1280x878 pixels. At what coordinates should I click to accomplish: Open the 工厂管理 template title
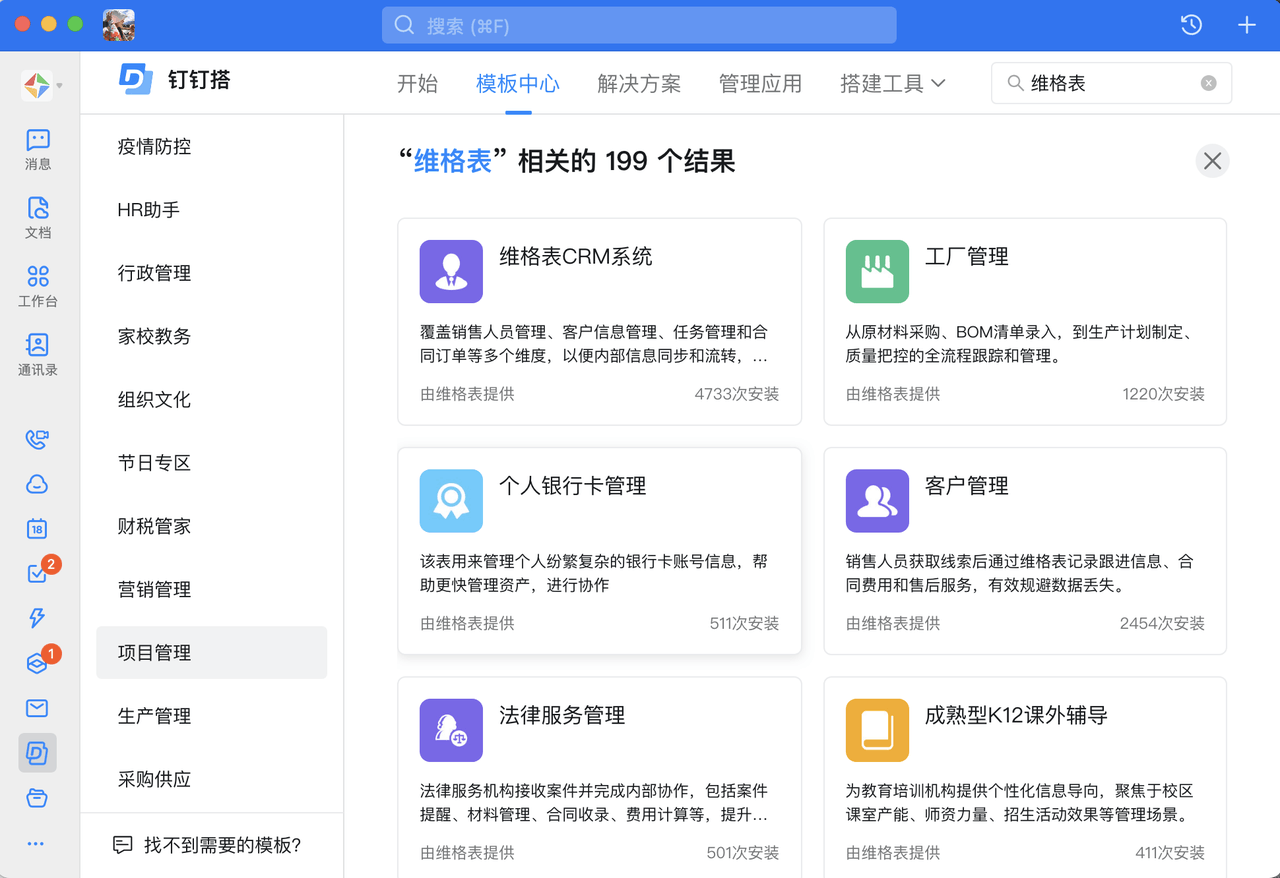click(x=966, y=256)
